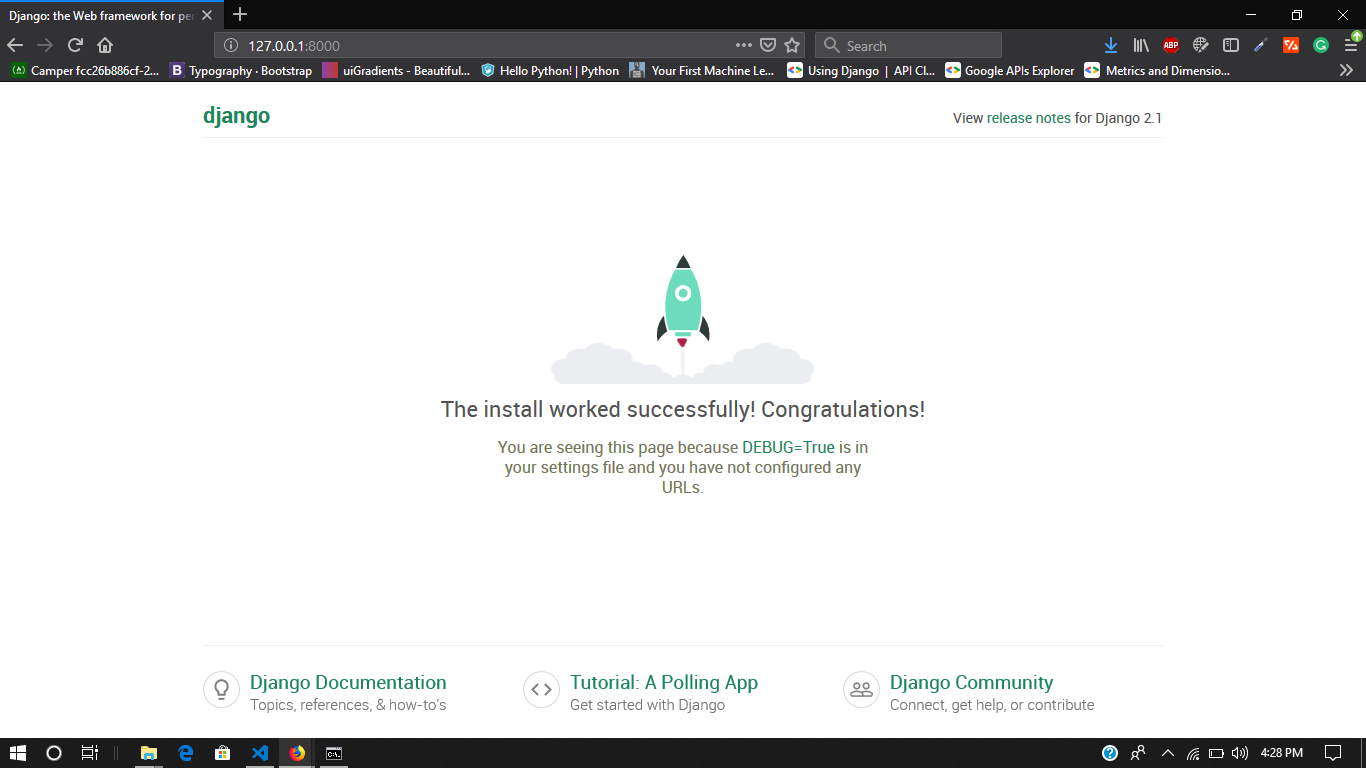Screen dimensions: 1366x768
Task: Open Your First Machine Learning bookmark
Action: tap(701, 70)
